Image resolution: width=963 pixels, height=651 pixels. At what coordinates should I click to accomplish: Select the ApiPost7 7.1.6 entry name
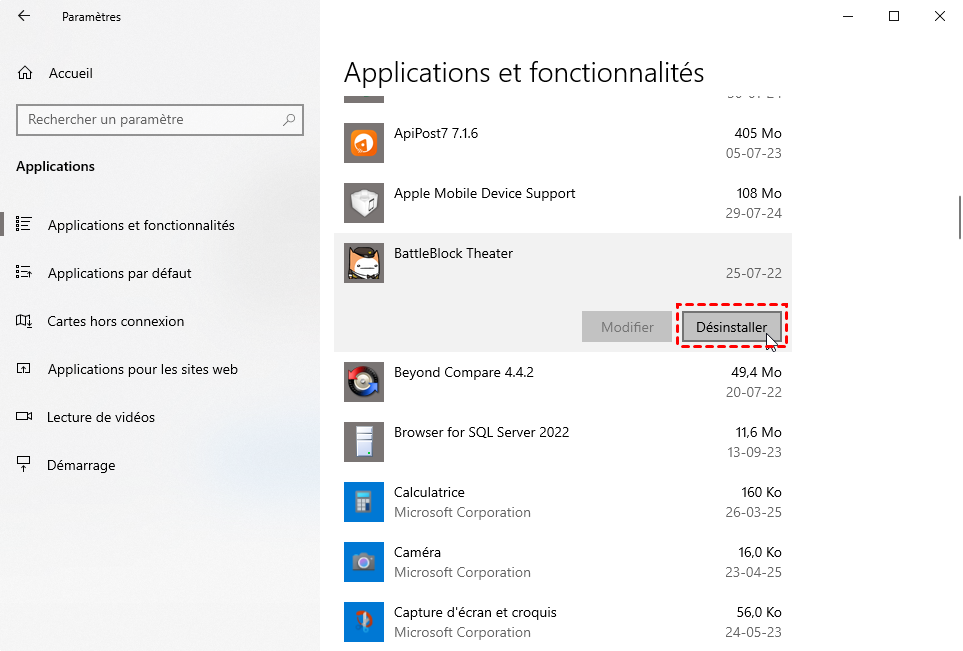[x=436, y=133]
